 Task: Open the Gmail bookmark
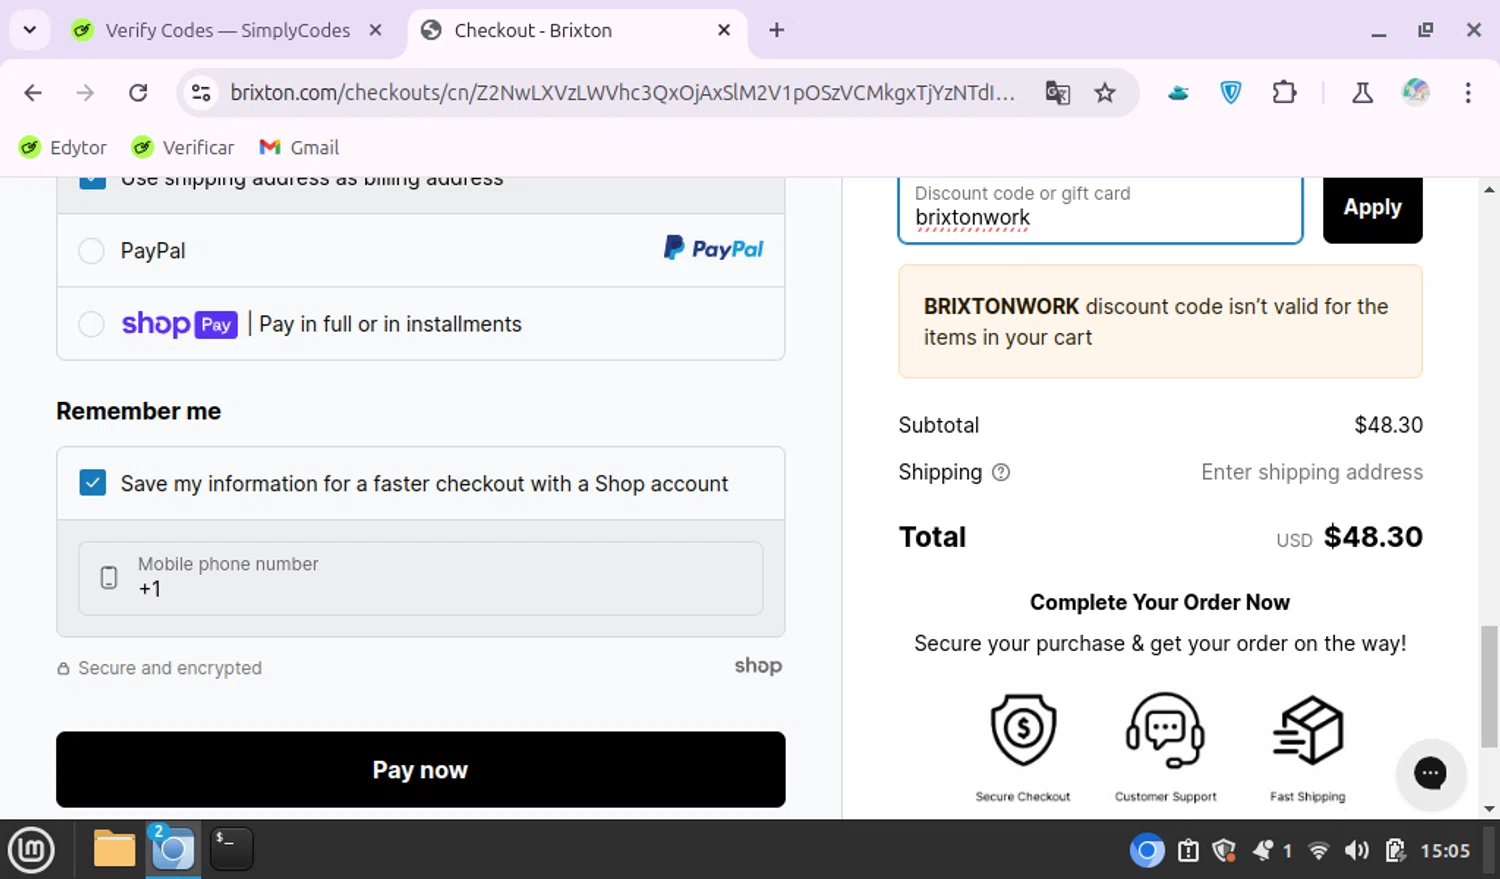click(300, 148)
